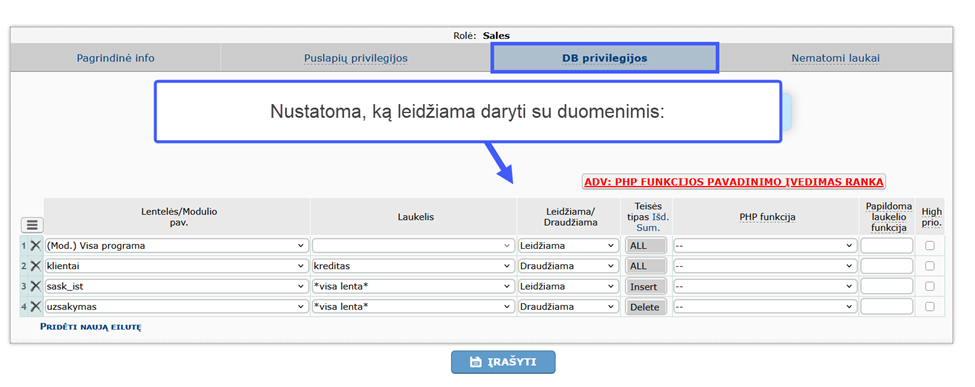The image size is (975, 387).
Task: Open PHP funkcija dropdown on uzsakymas row
Action: 765,307
